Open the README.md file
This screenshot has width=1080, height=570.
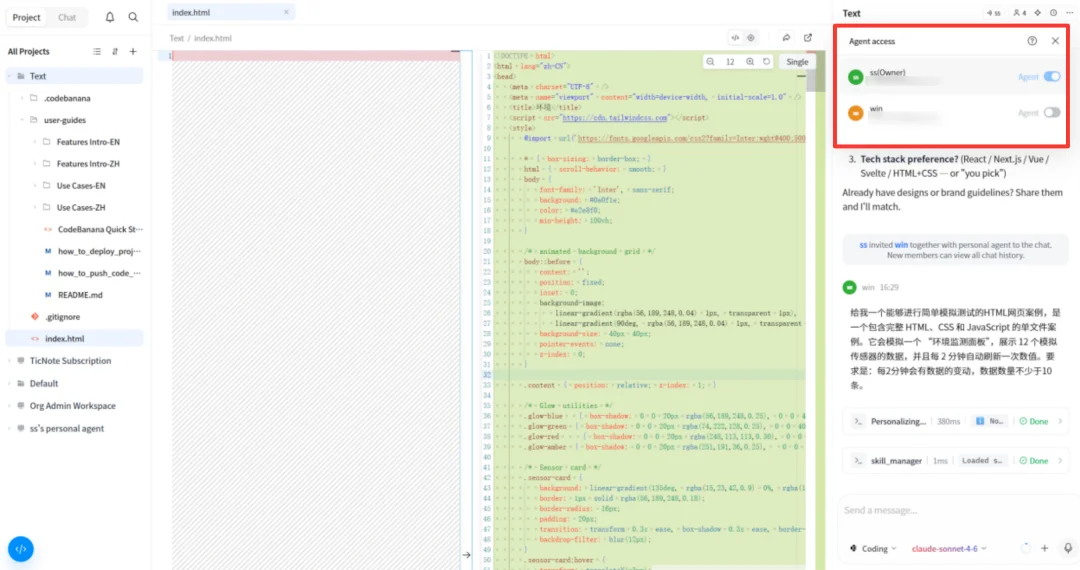(x=80, y=295)
